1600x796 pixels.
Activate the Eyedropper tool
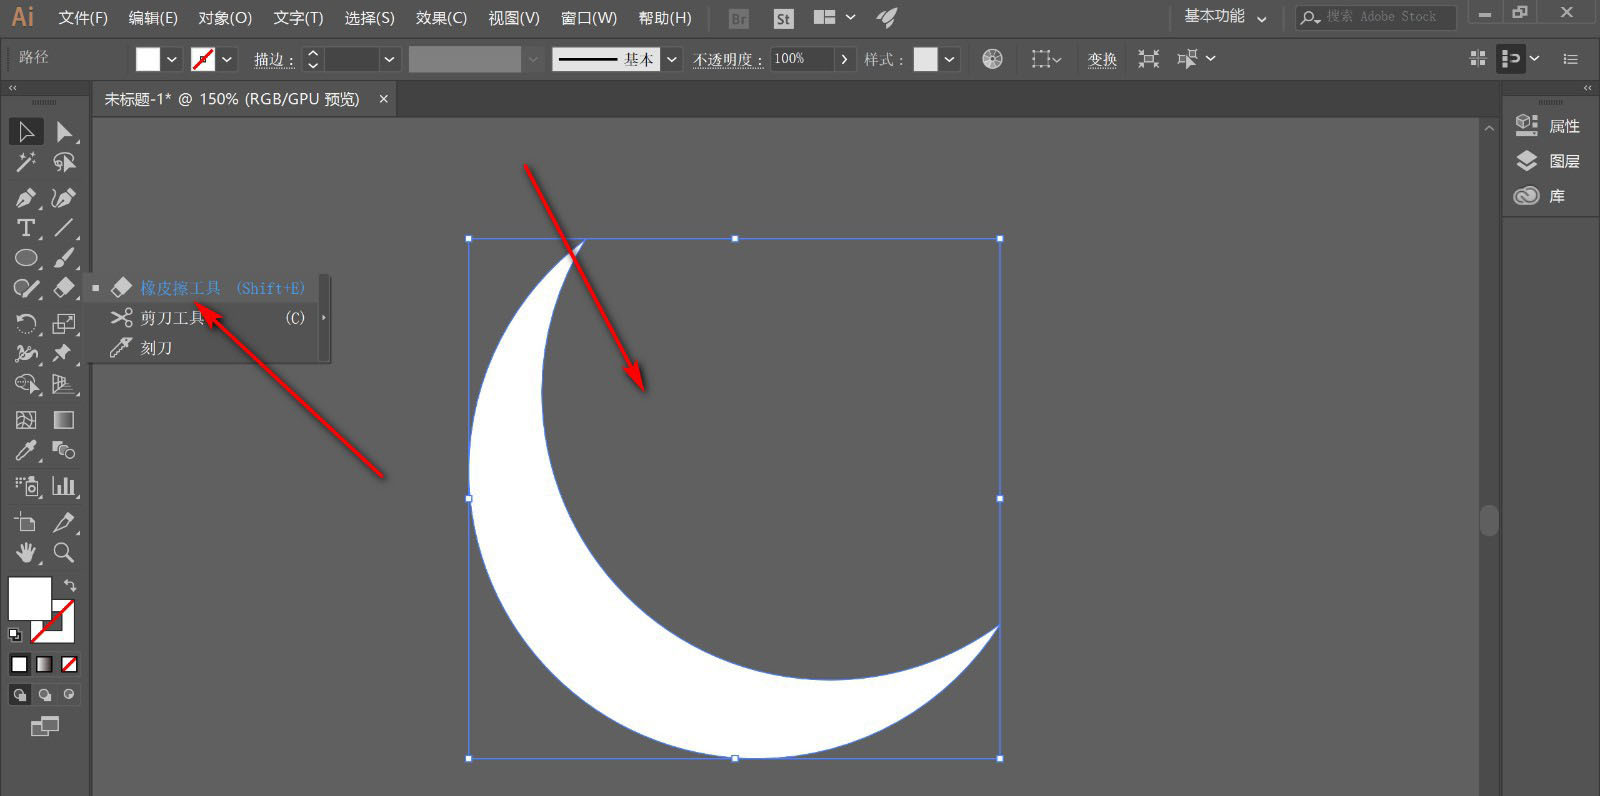pyautogui.click(x=26, y=451)
